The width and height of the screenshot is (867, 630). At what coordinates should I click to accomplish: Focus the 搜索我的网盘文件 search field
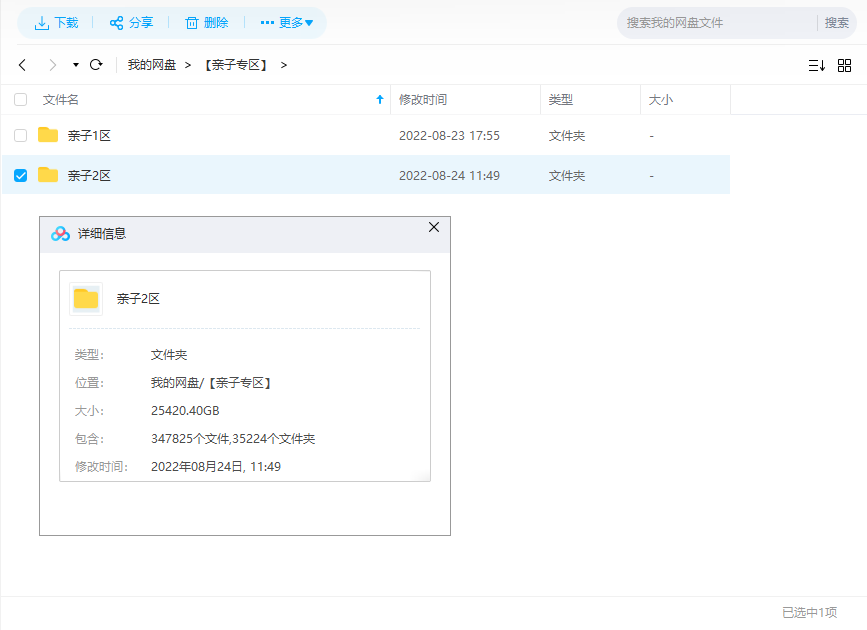pyautogui.click(x=715, y=22)
